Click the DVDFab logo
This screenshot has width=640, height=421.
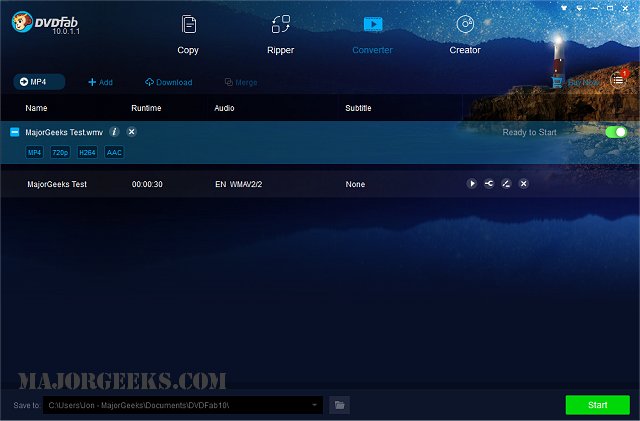(x=45, y=22)
